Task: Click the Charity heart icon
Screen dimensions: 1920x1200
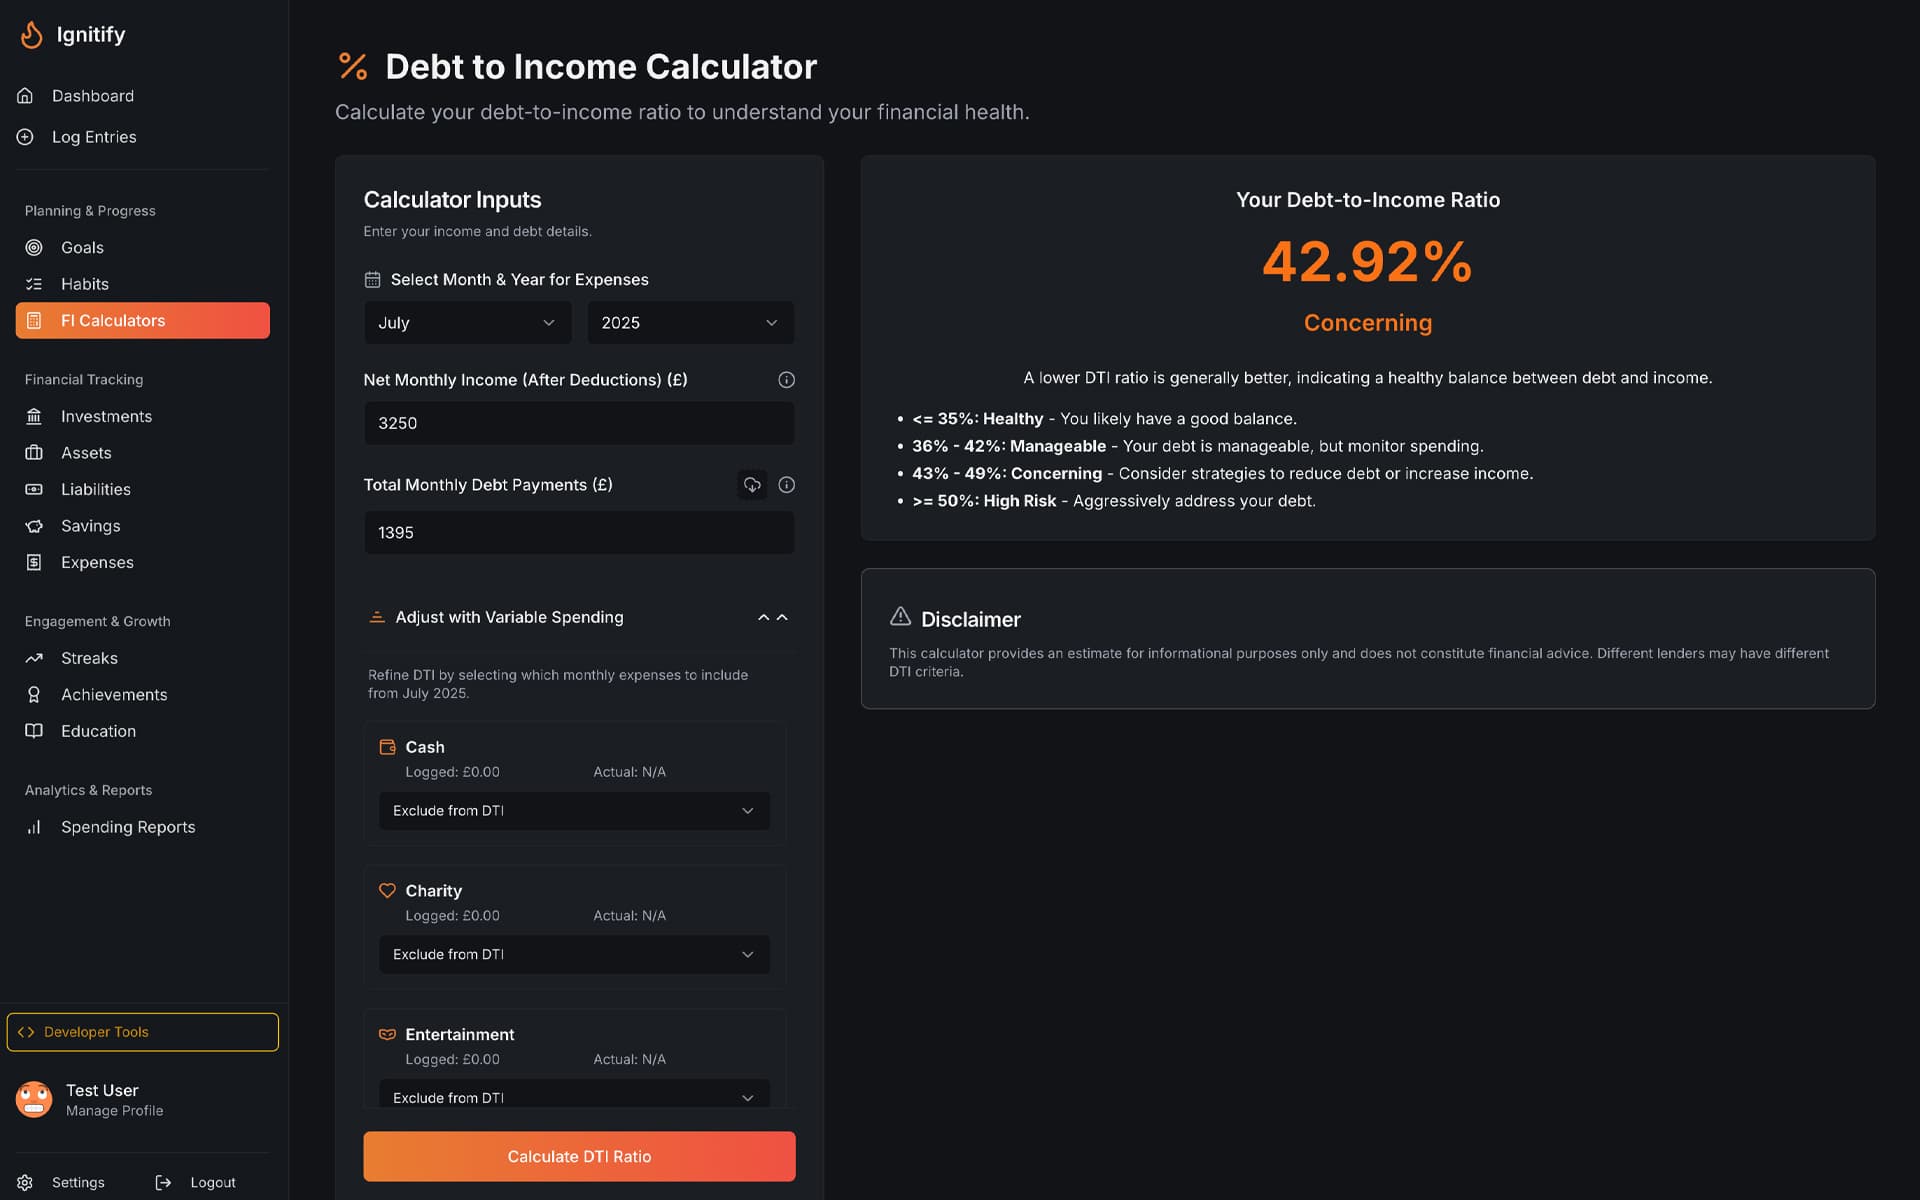Action: coord(387,890)
